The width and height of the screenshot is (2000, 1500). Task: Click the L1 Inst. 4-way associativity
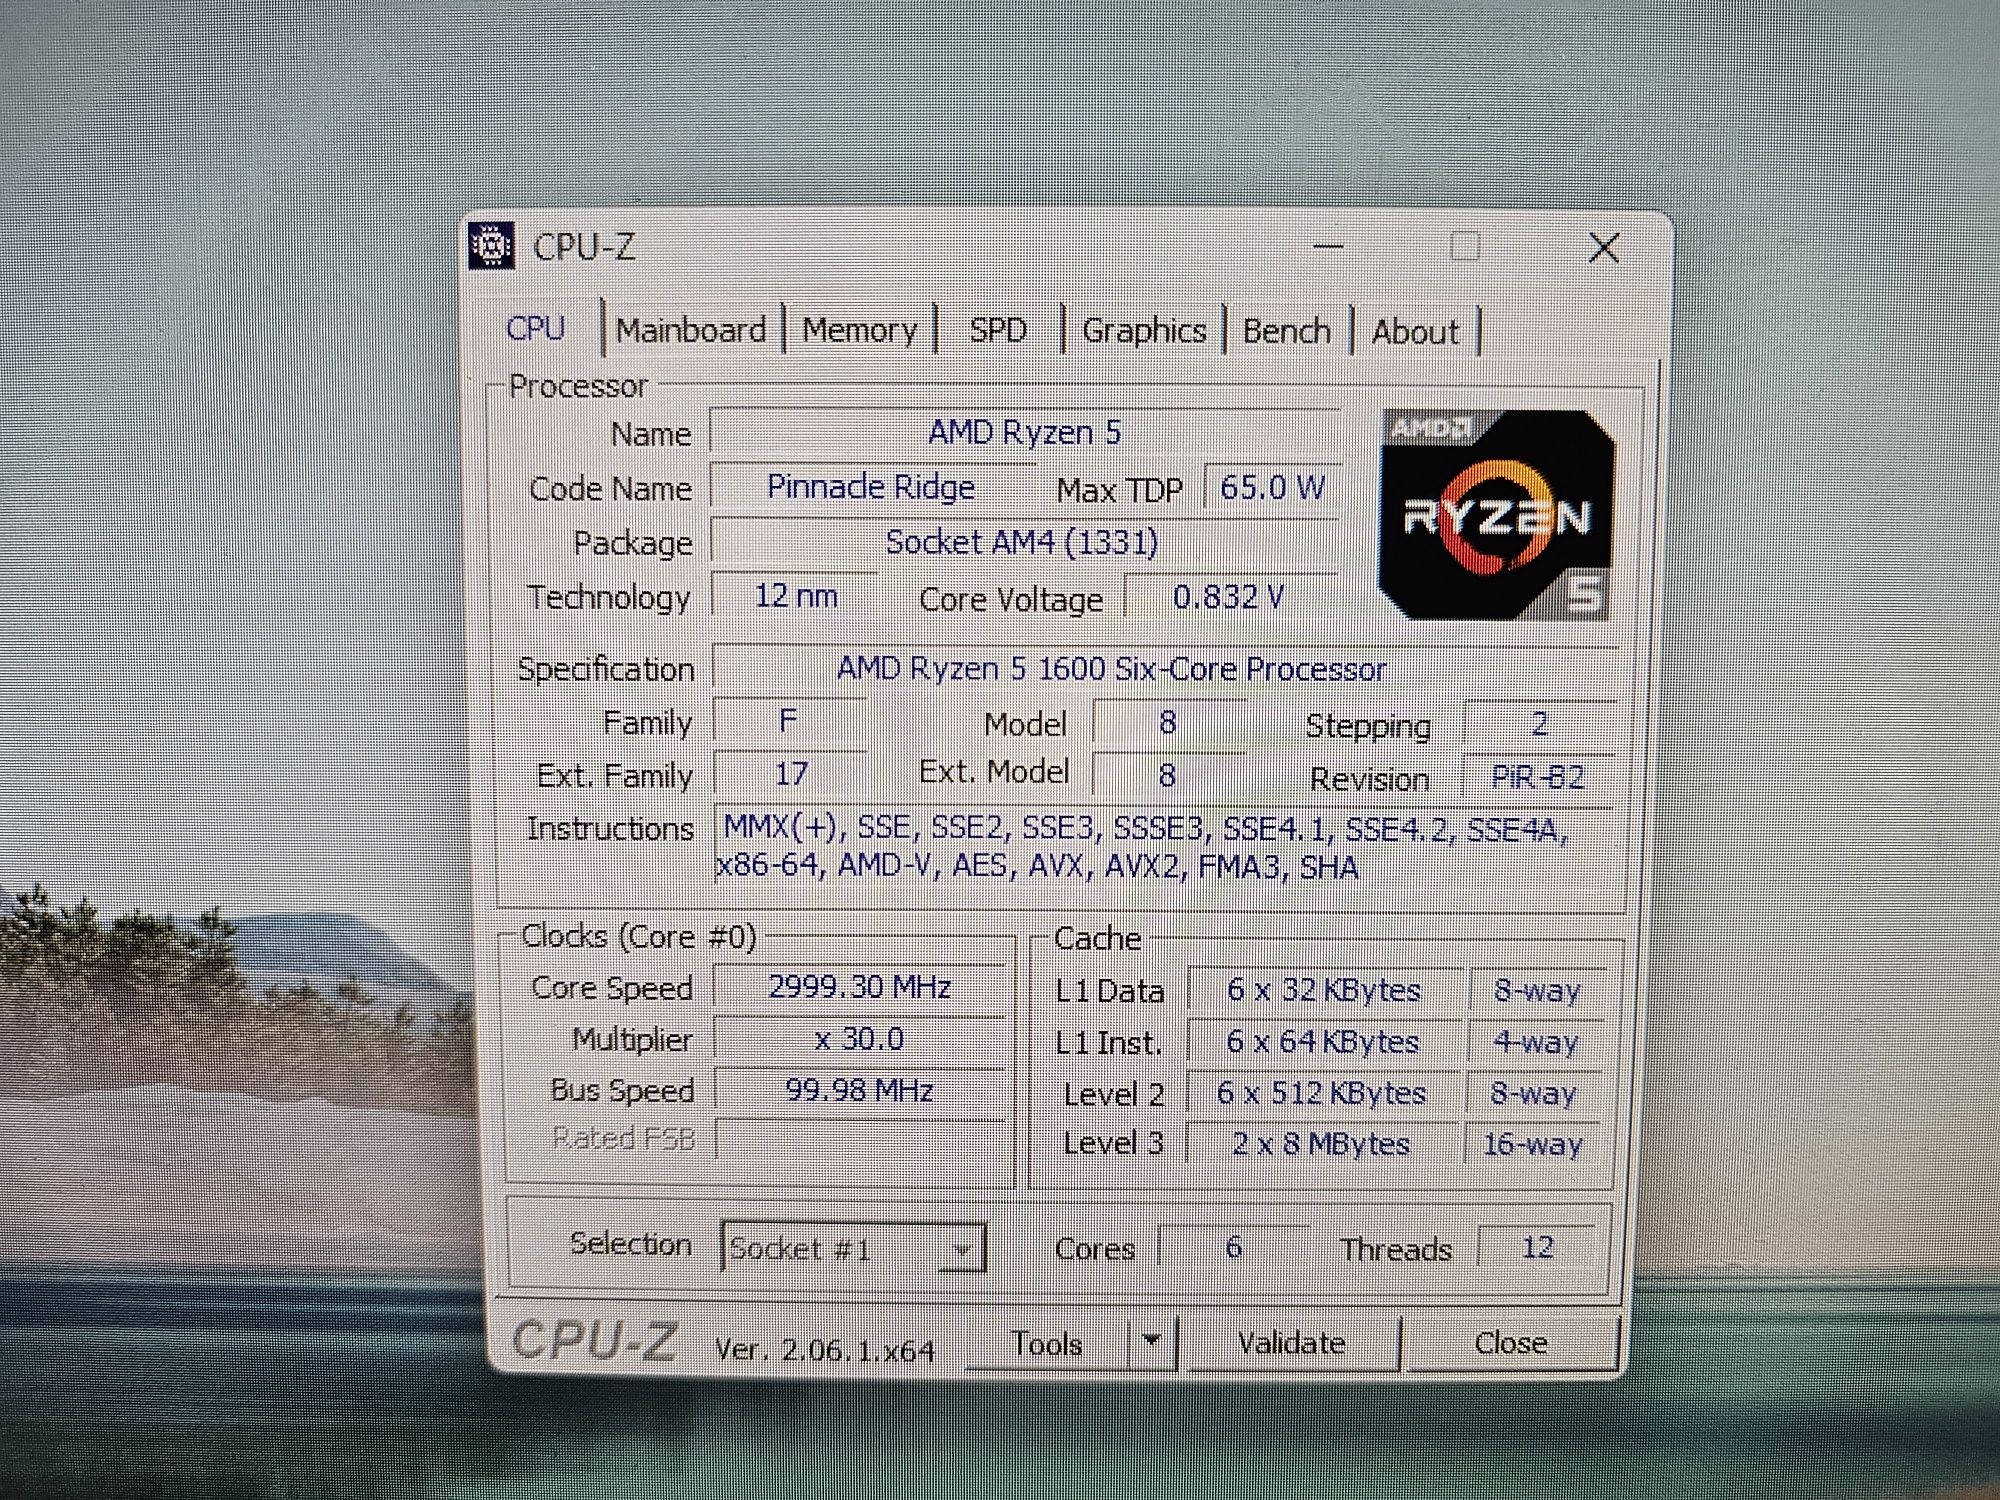click(1536, 1042)
